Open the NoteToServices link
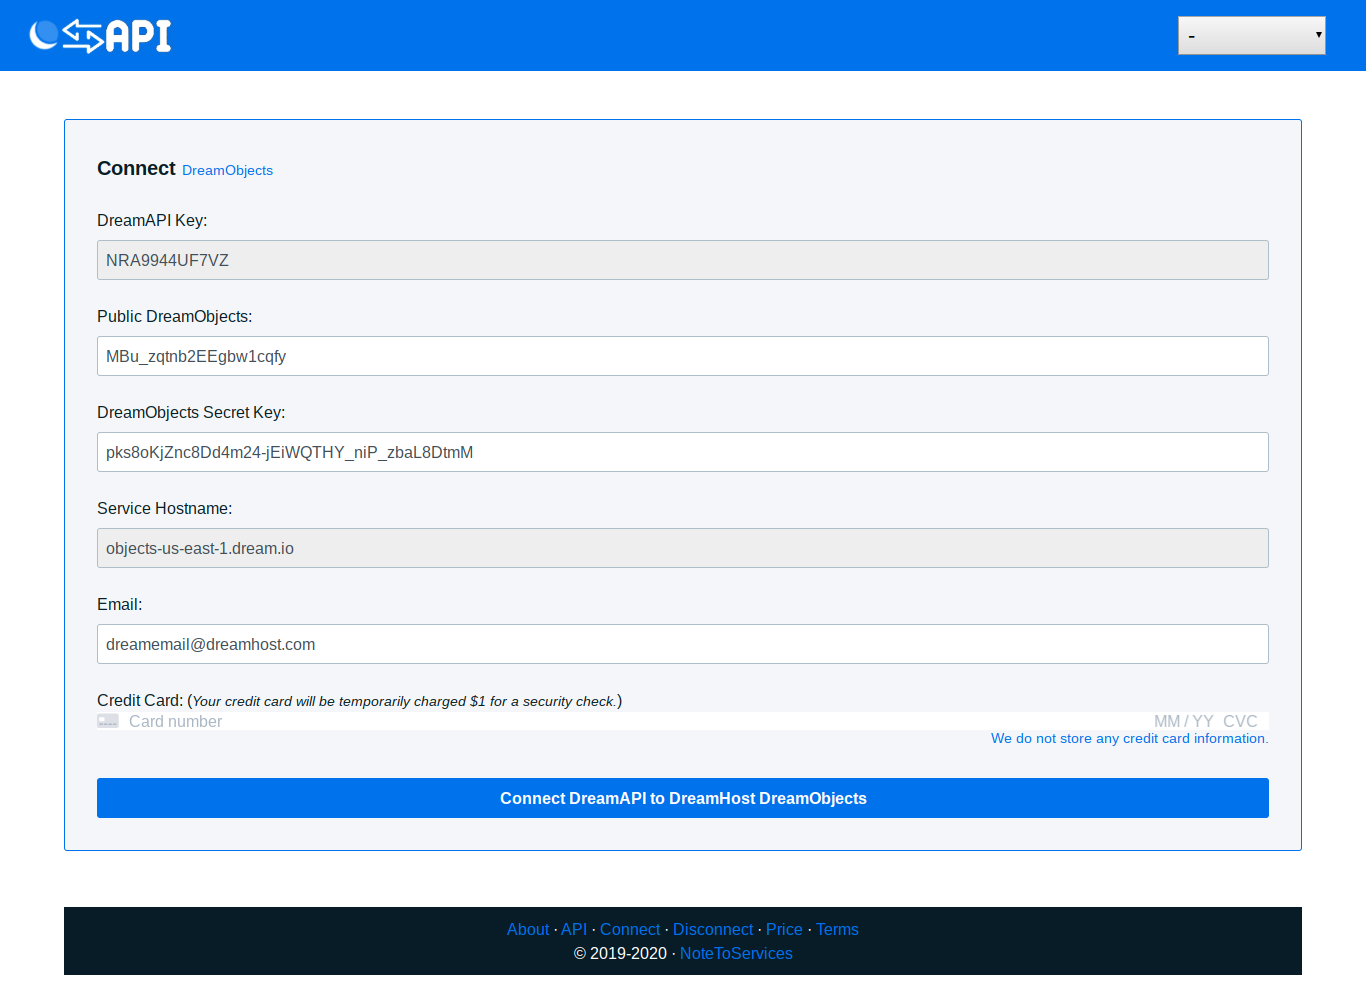1366x1007 pixels. click(736, 953)
